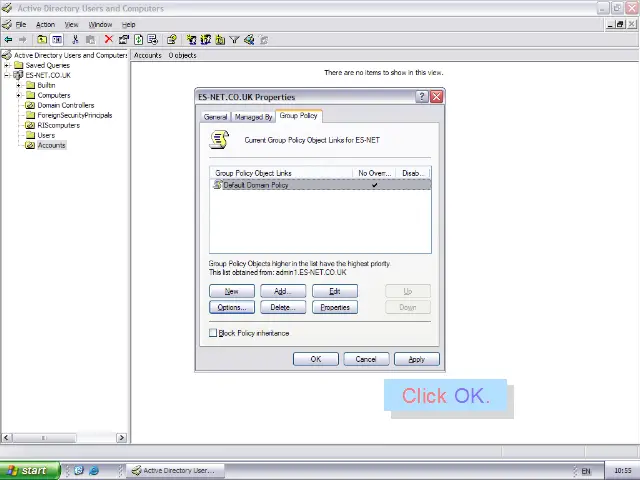Select the Domain Controllers tree node

(66, 105)
